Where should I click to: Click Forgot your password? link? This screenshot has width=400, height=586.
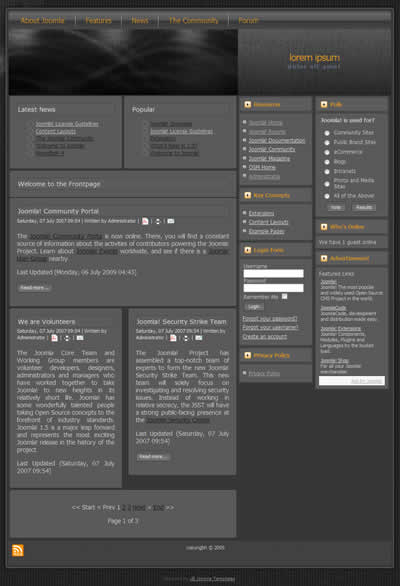270,319
